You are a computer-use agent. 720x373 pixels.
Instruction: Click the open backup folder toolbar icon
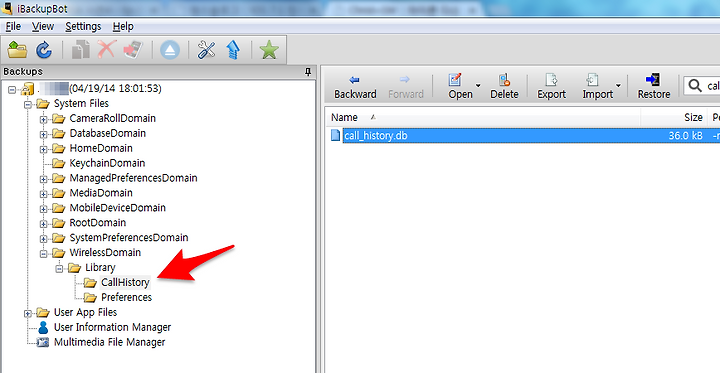pos(18,50)
